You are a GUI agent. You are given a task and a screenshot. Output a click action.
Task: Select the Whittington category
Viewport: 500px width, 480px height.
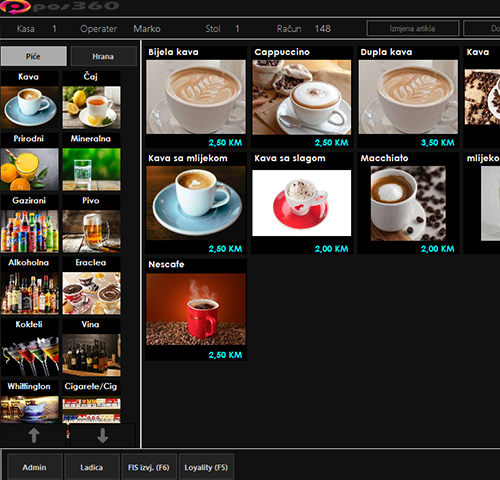(30, 402)
